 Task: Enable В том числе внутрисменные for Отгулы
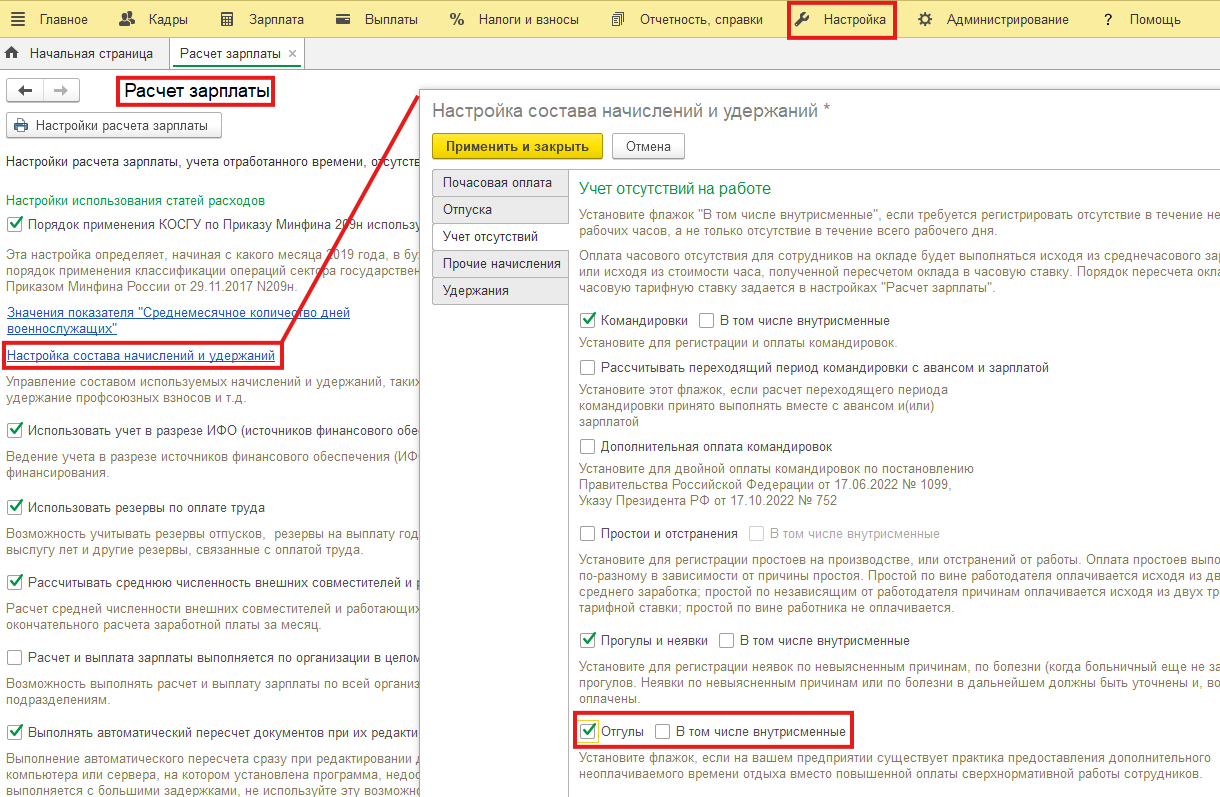pos(663,732)
